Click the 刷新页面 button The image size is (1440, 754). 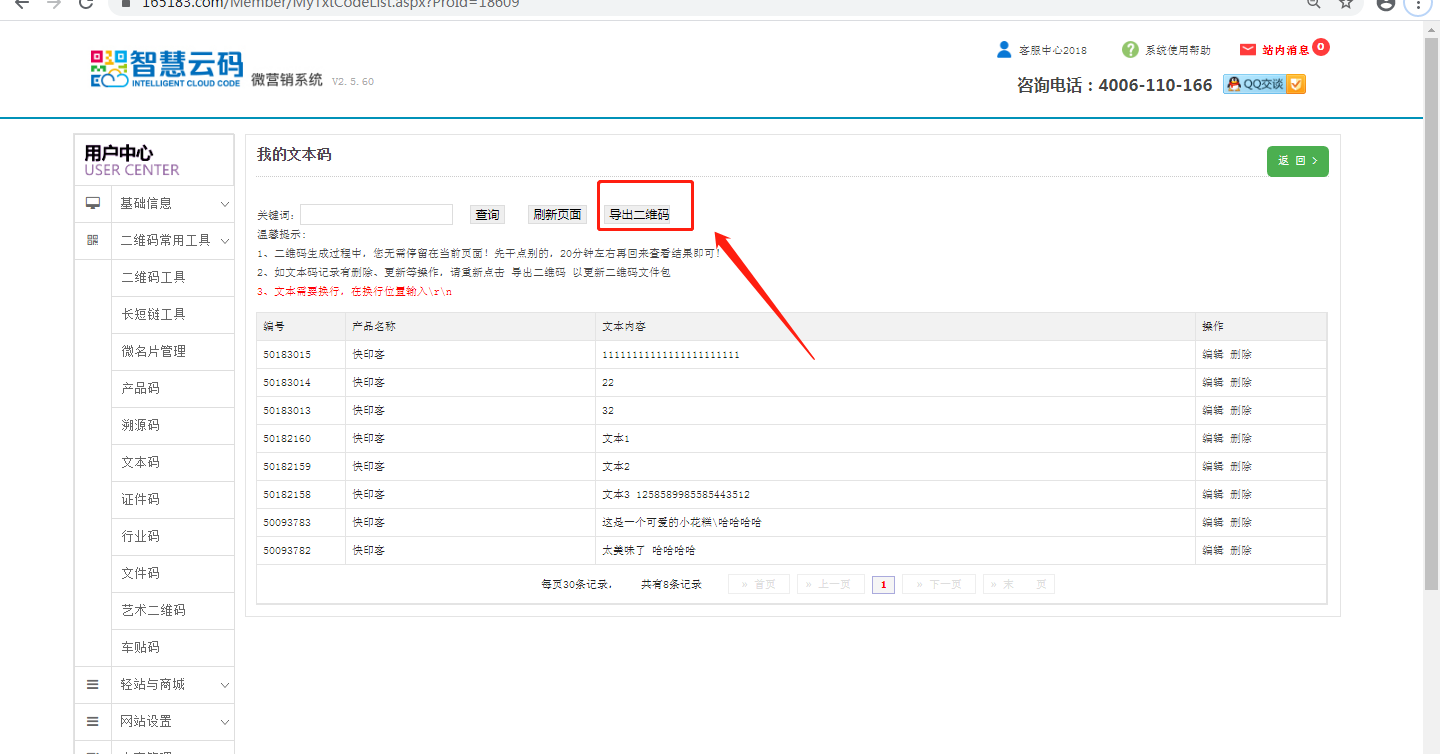[x=557, y=214]
